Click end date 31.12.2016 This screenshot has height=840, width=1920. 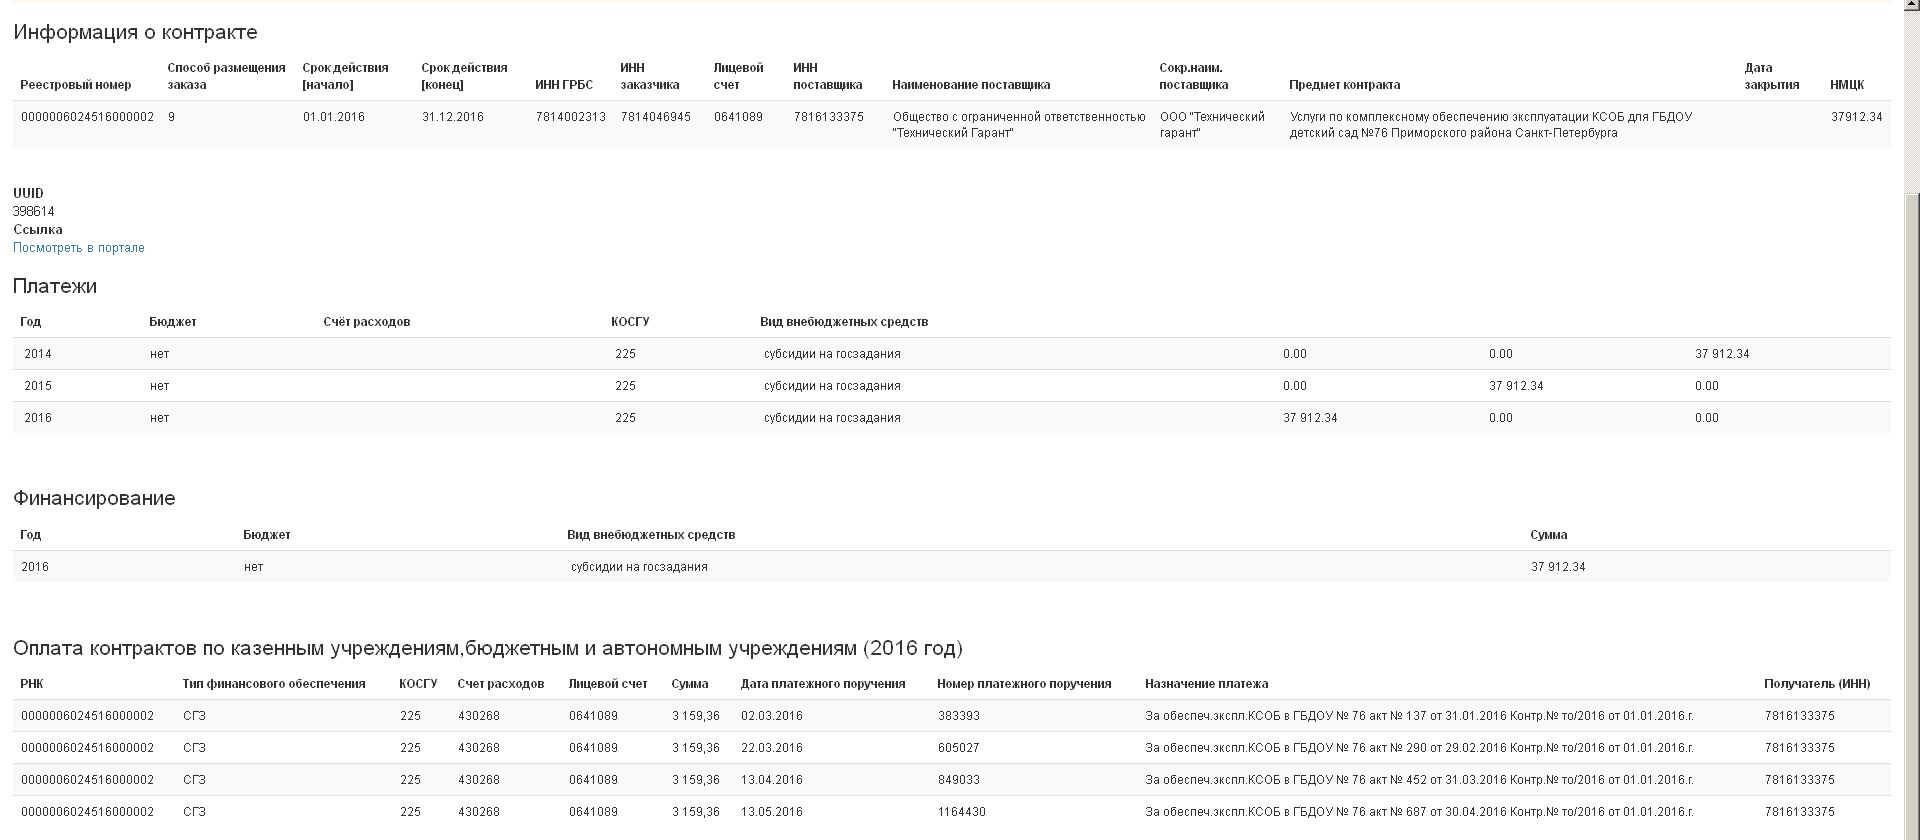pos(453,117)
